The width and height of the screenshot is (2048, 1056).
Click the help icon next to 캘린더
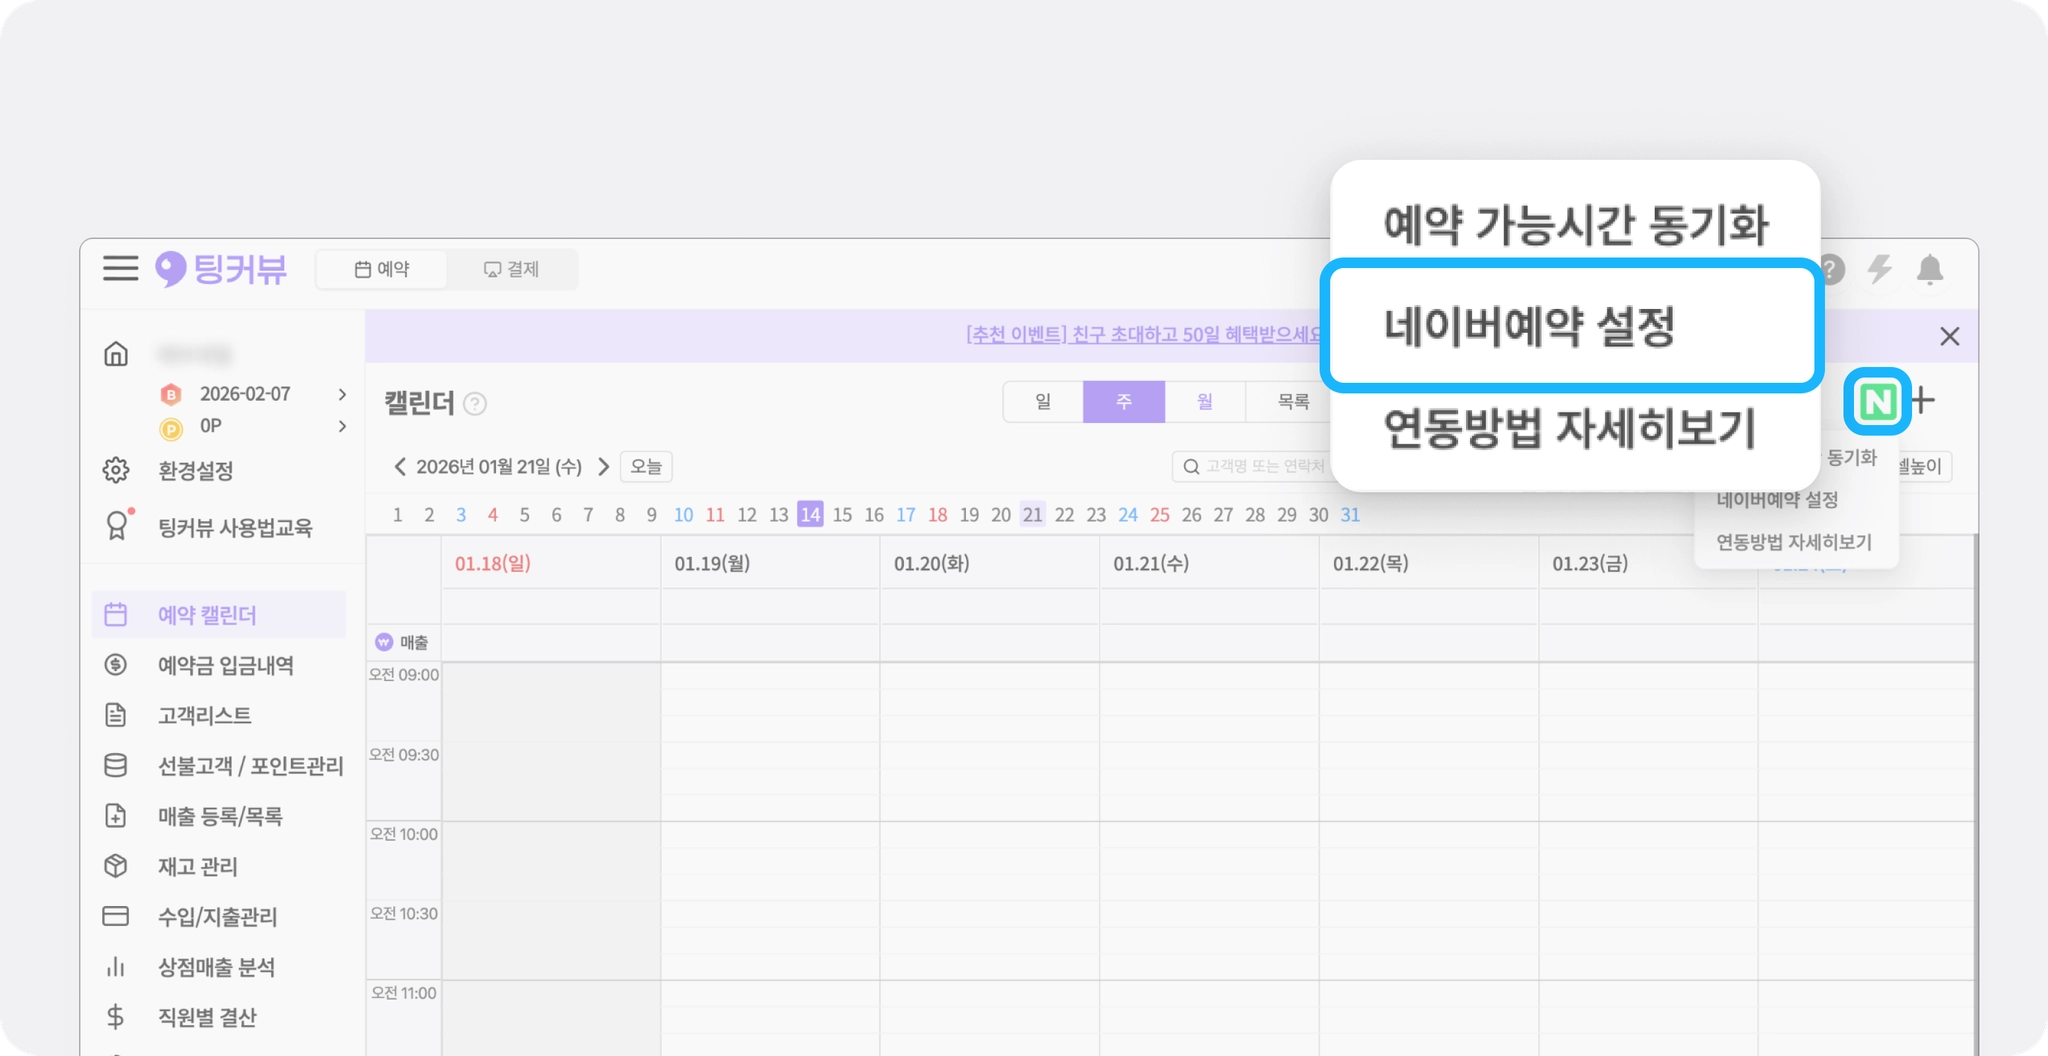coord(475,404)
